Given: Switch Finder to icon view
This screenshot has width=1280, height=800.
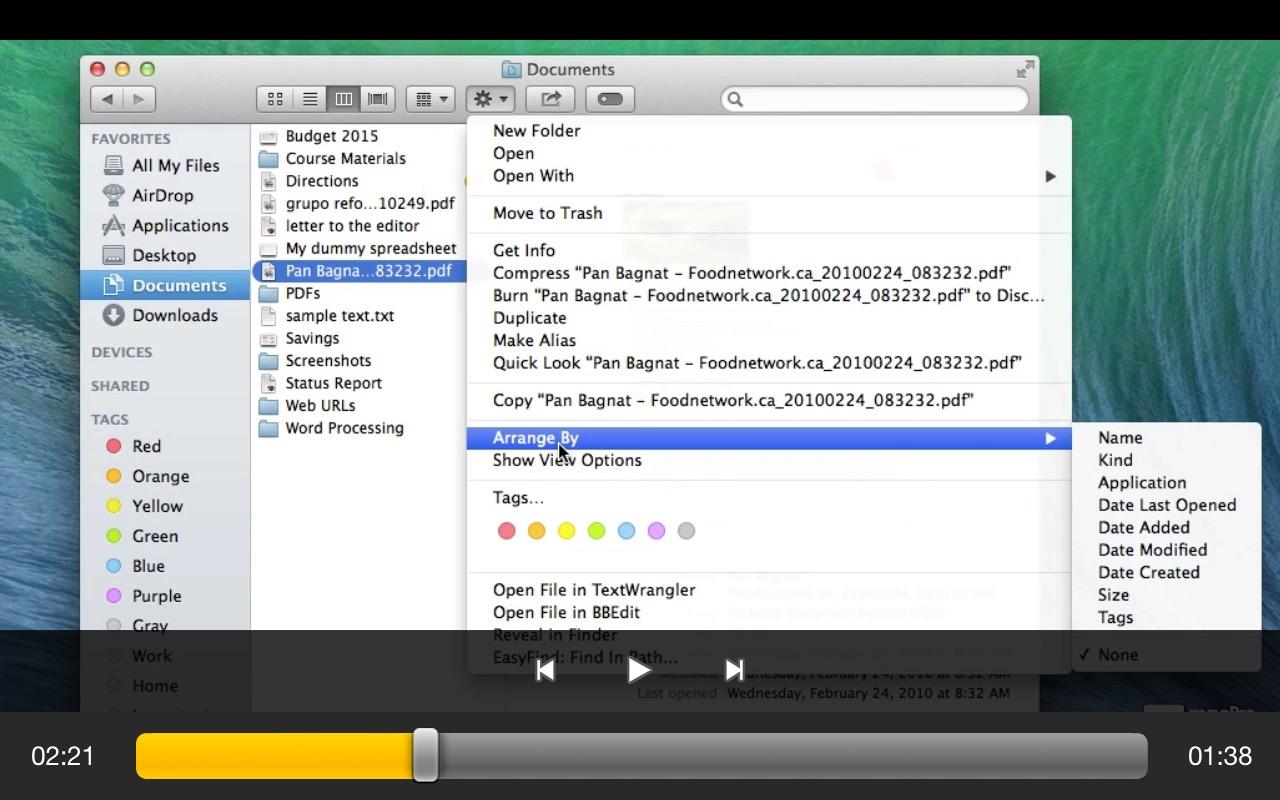Looking at the screenshot, I should pos(275,99).
